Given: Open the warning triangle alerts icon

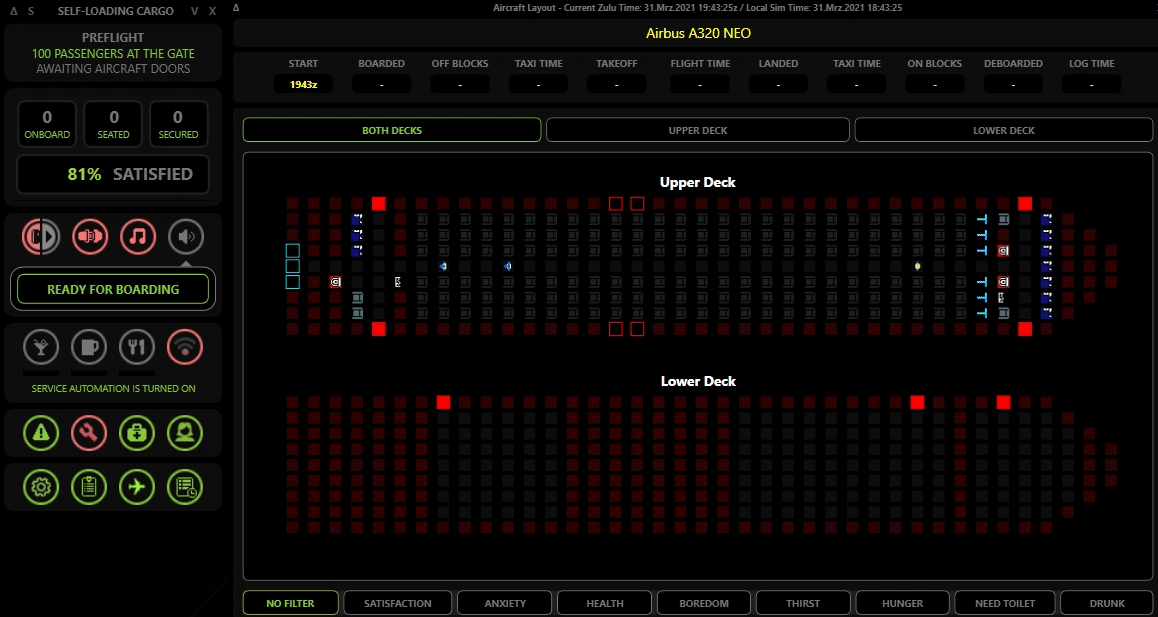Looking at the screenshot, I should pos(41,432).
